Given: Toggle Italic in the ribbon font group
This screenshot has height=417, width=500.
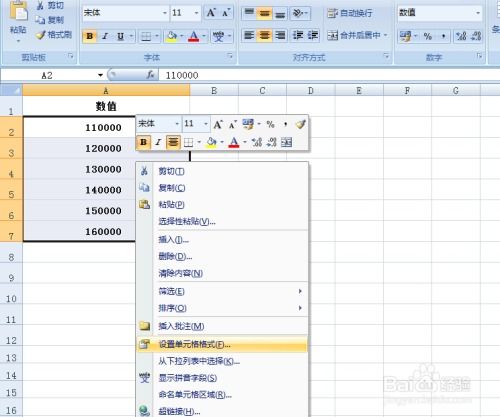Looking at the screenshot, I should 105,36.
